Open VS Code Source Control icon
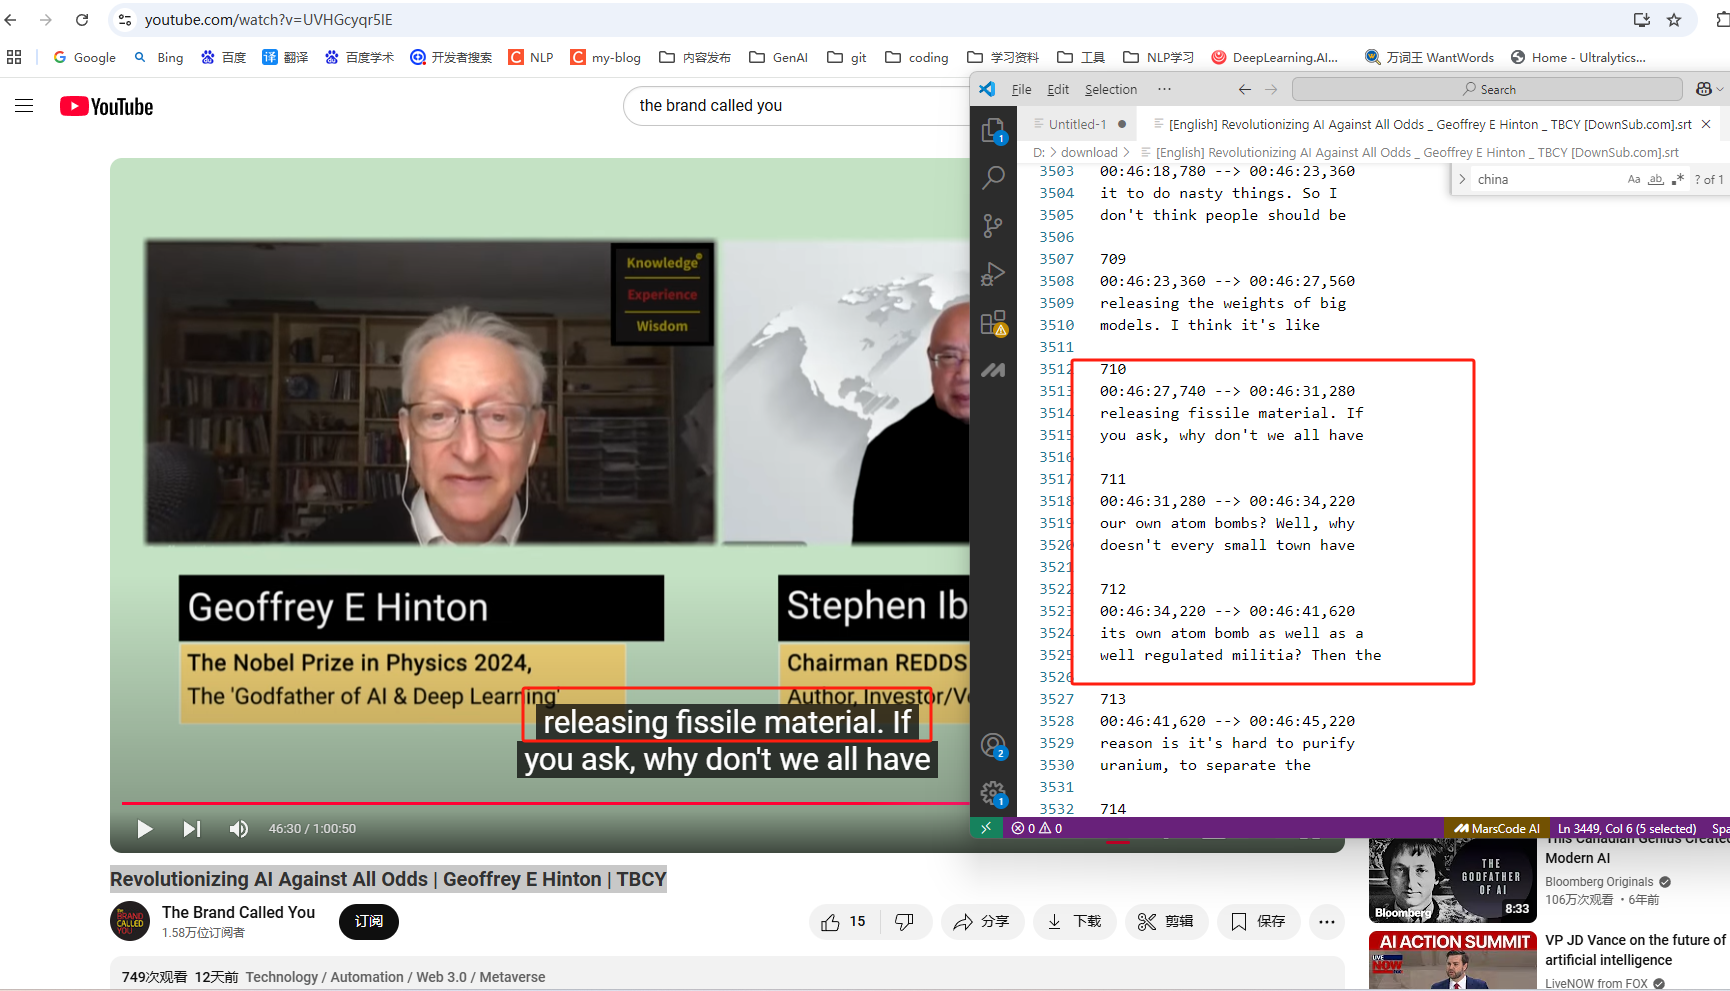 coord(993,226)
